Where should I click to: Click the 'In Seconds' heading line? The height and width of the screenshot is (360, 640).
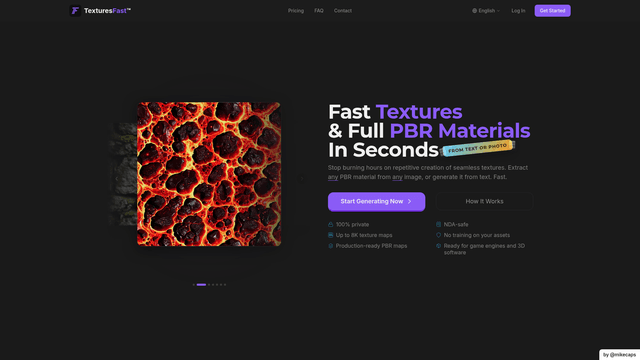pos(383,150)
